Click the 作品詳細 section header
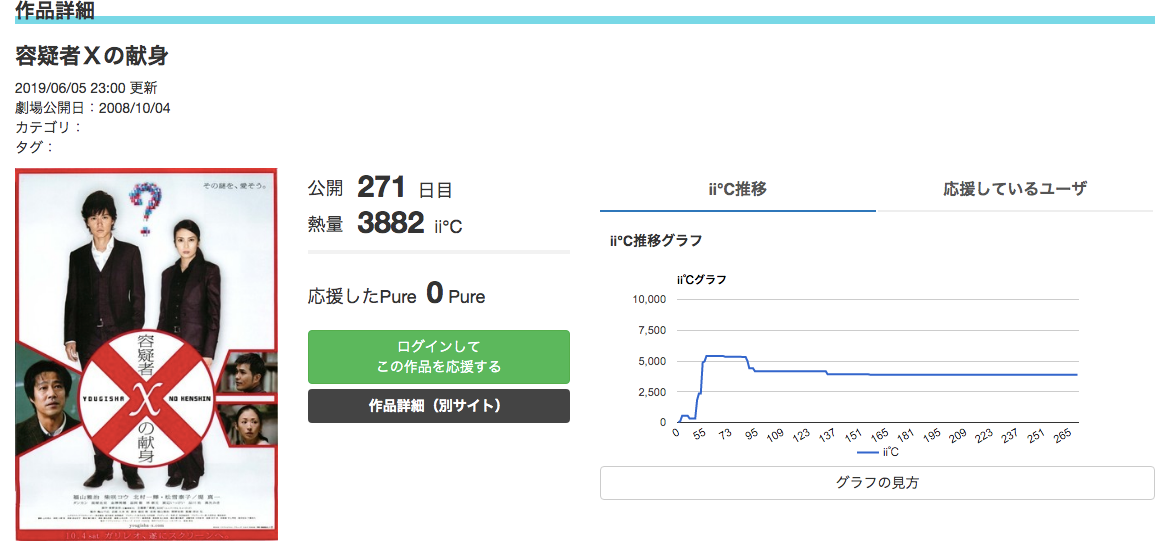Viewport: 1159px width, 546px height. point(55,9)
